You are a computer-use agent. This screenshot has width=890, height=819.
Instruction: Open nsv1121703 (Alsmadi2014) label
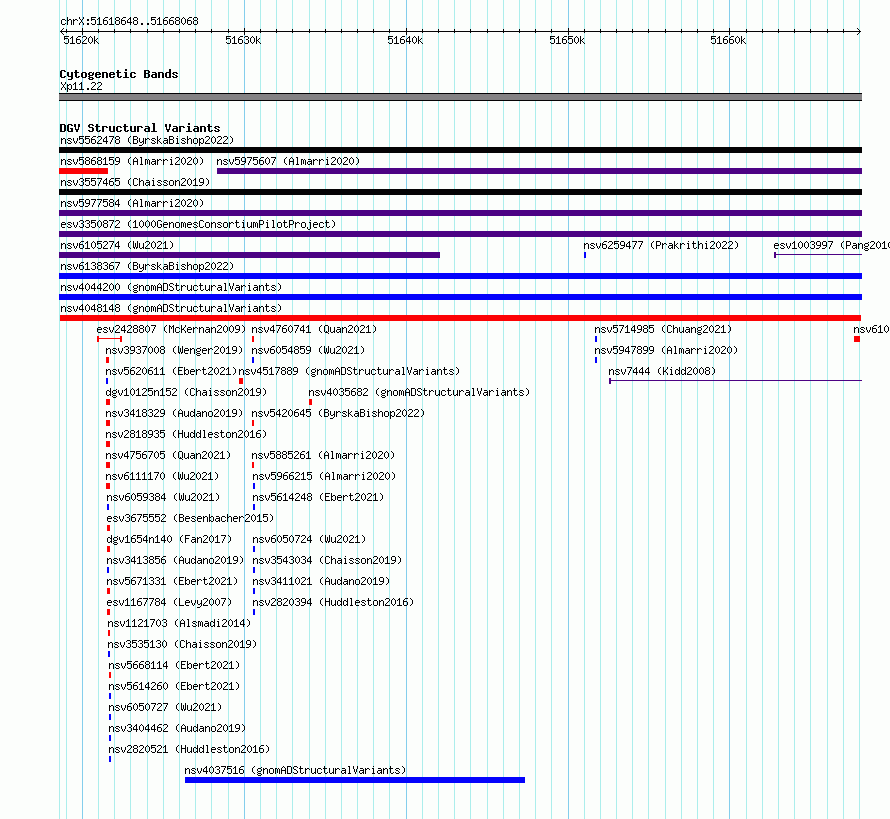click(x=179, y=623)
